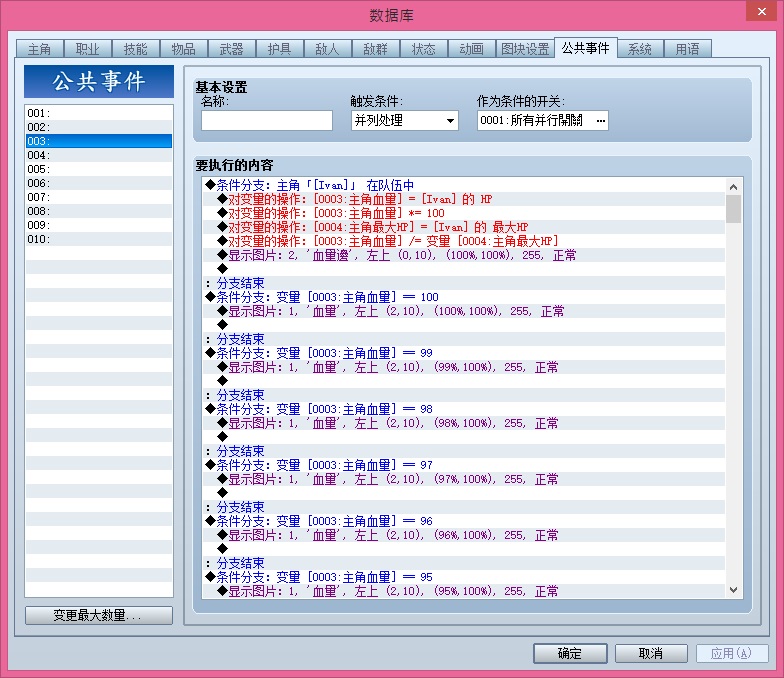Click the 确定 button
The width and height of the screenshot is (784, 678).
(x=570, y=653)
